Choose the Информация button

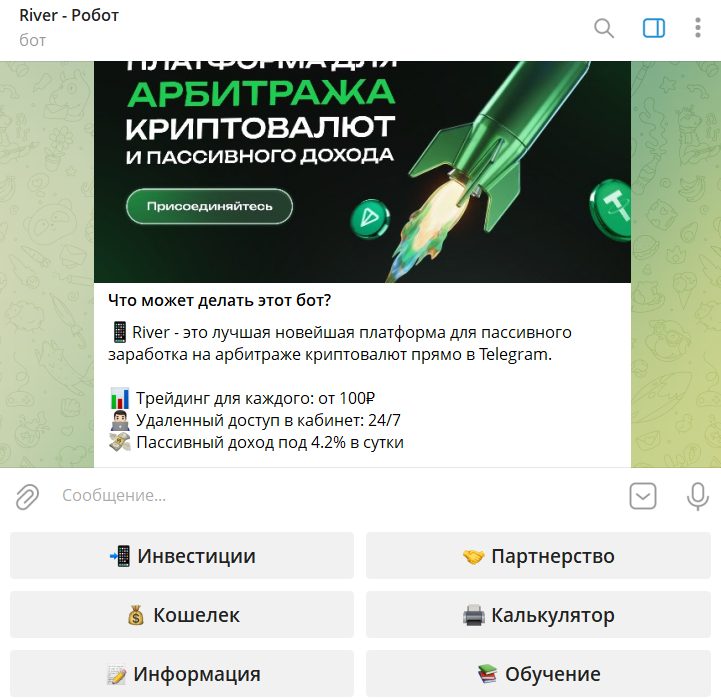pyautogui.click(x=182, y=673)
